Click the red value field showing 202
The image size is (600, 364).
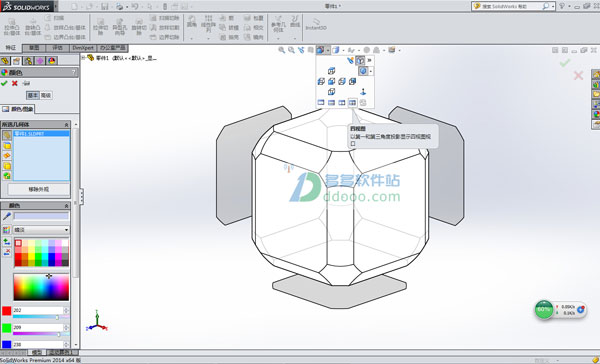tap(38, 310)
